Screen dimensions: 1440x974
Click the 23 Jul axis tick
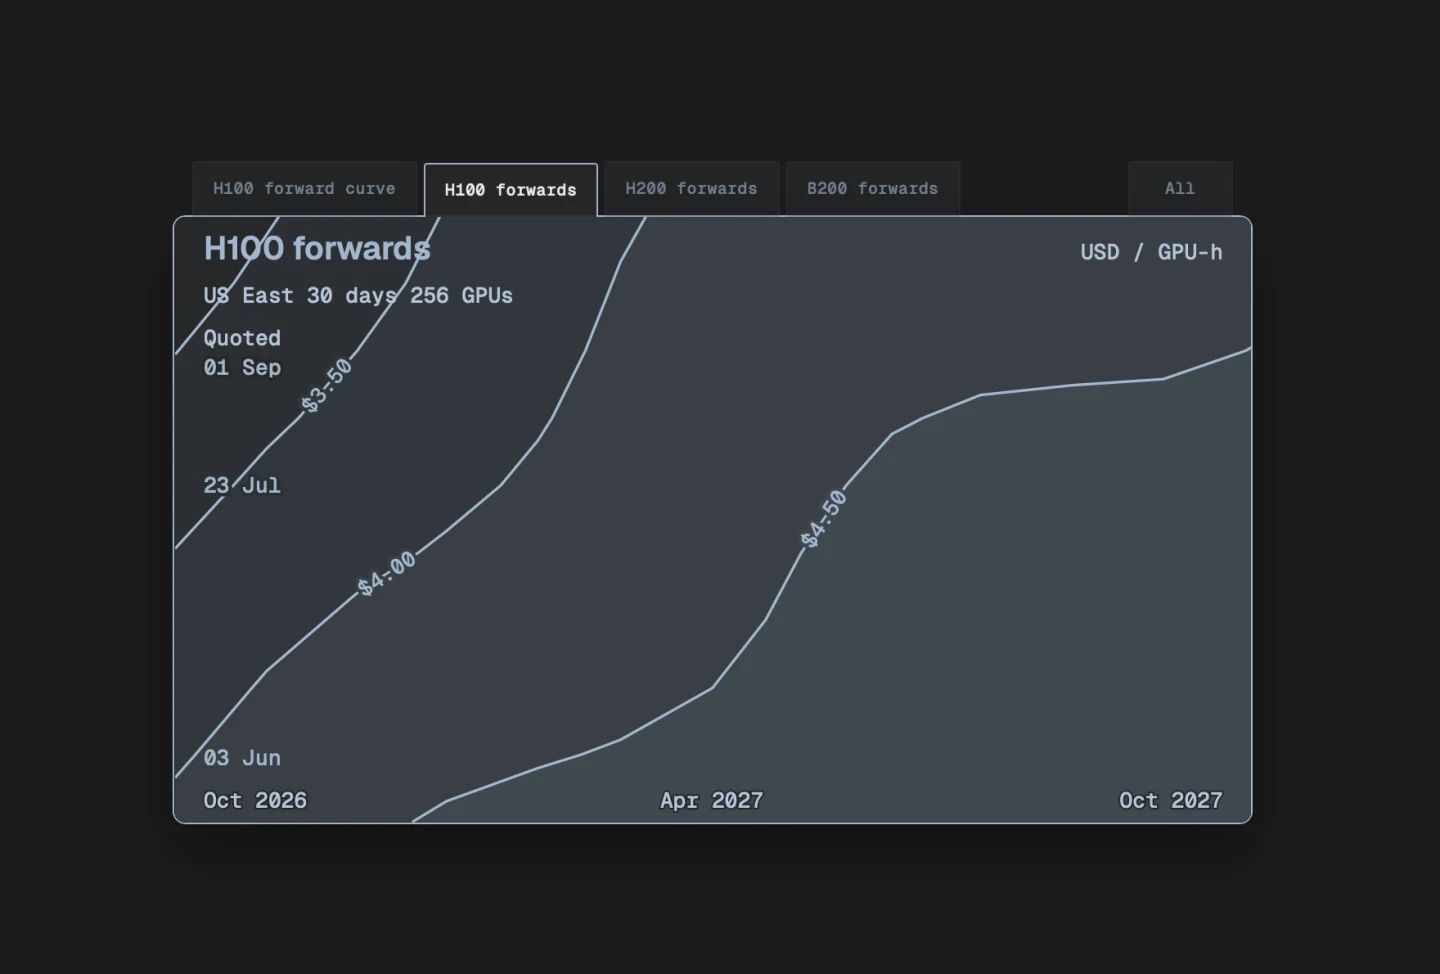[x=242, y=485]
